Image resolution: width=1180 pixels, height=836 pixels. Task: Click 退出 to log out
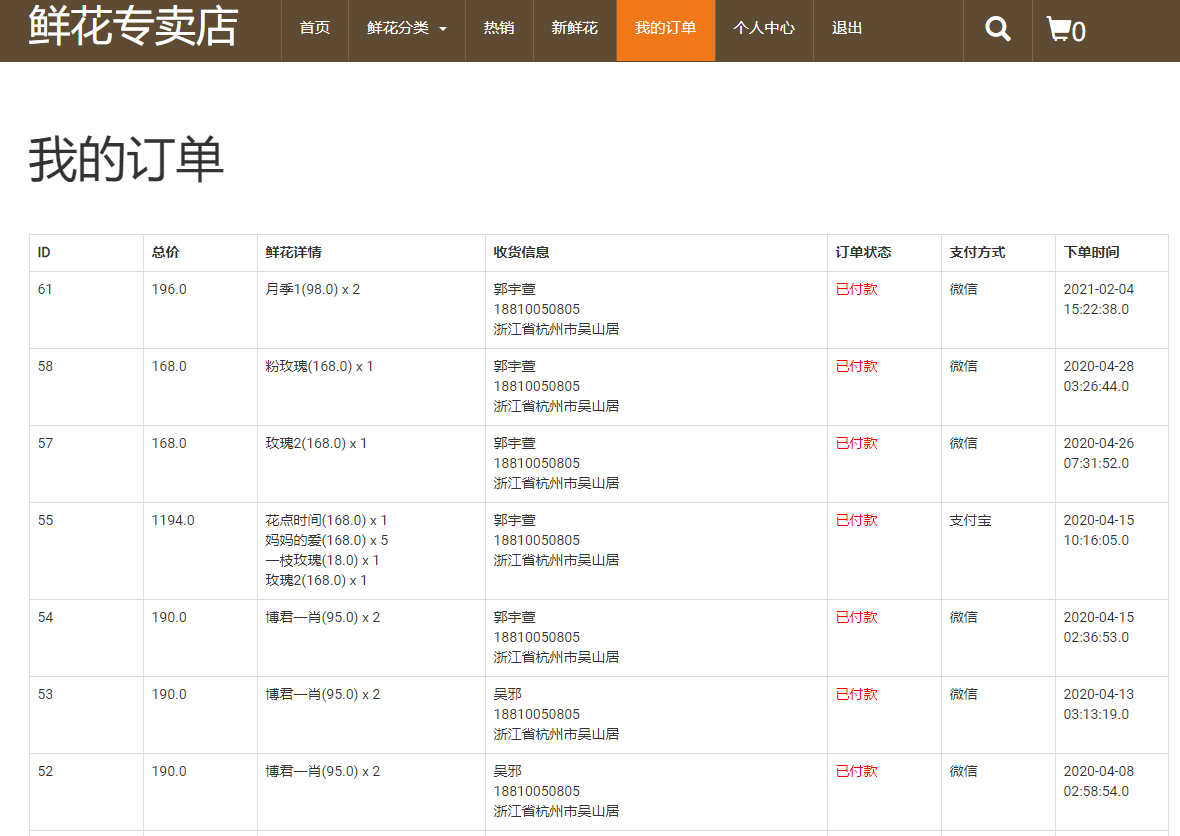(845, 28)
